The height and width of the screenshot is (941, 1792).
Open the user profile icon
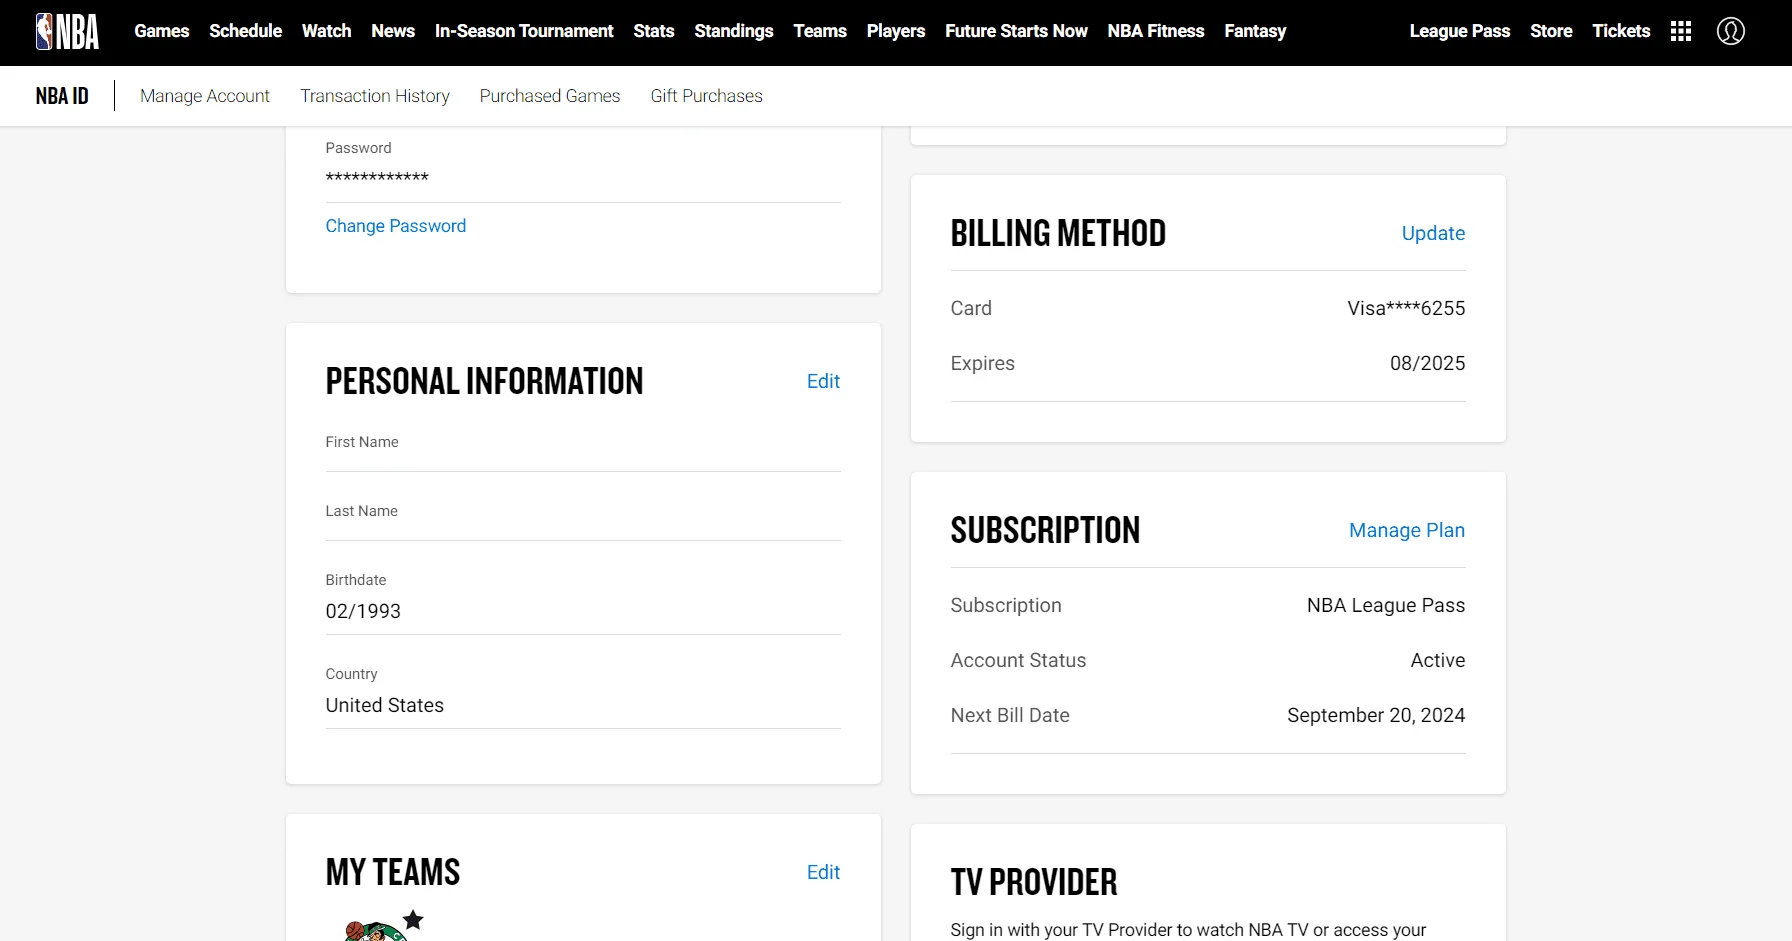(x=1731, y=31)
